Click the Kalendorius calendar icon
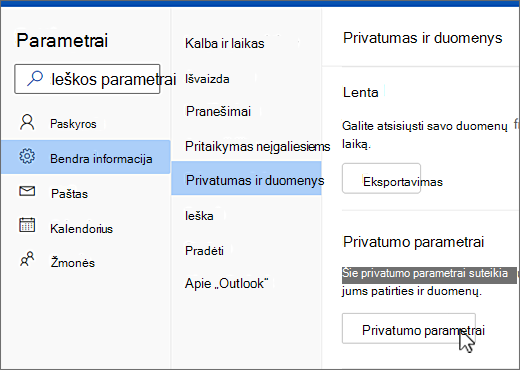The width and height of the screenshot is (520, 370). point(27,225)
